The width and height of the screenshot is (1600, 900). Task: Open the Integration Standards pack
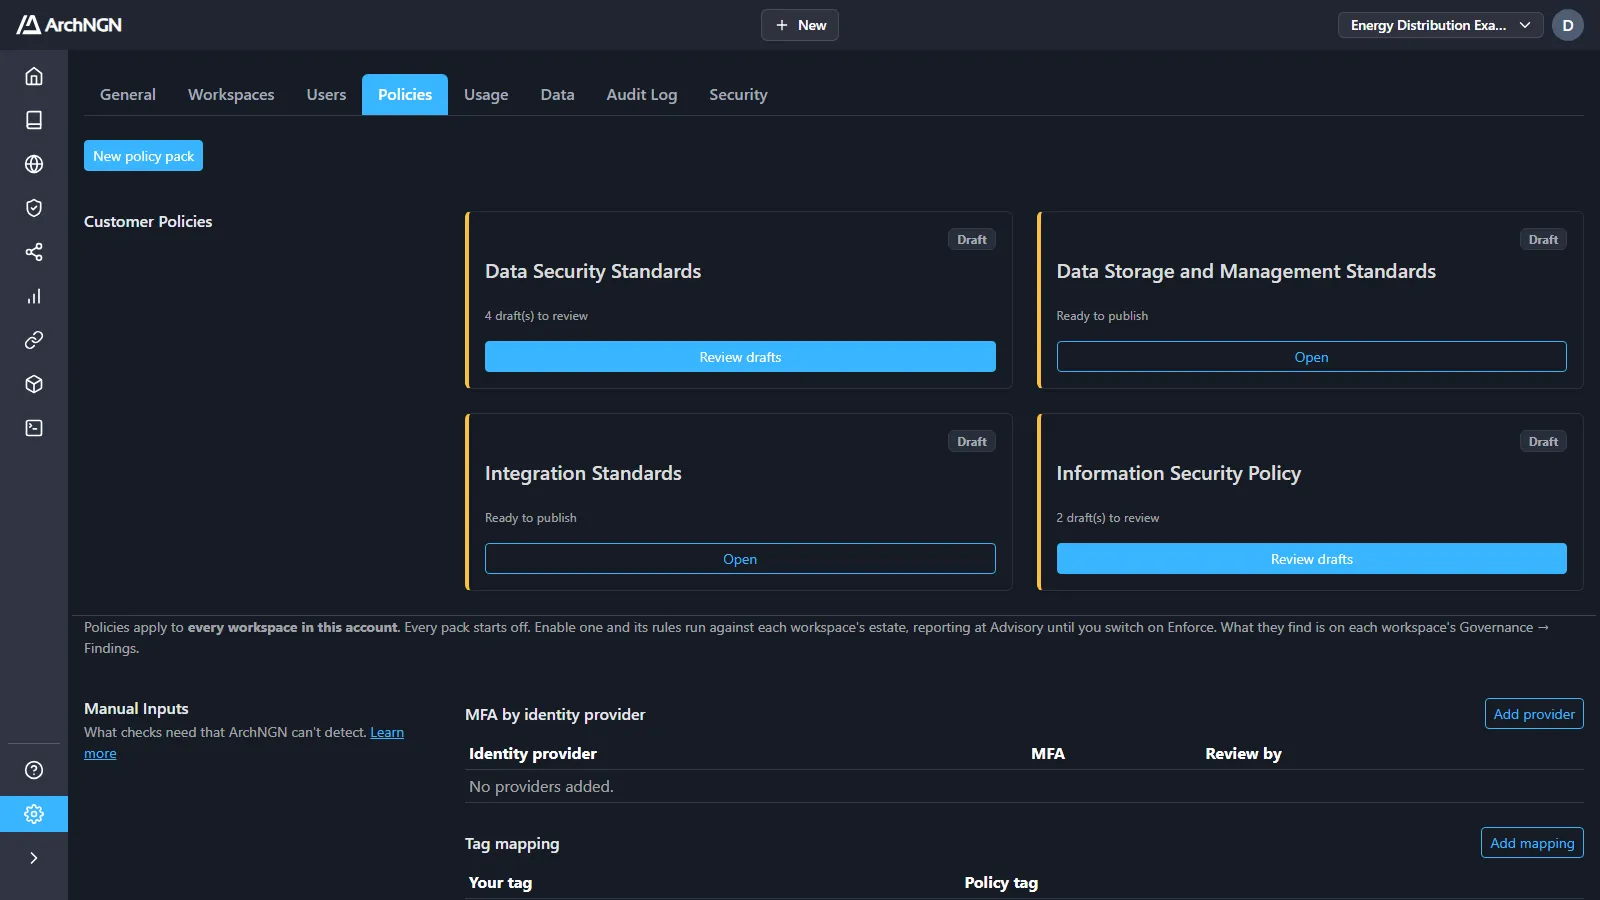[x=740, y=559]
